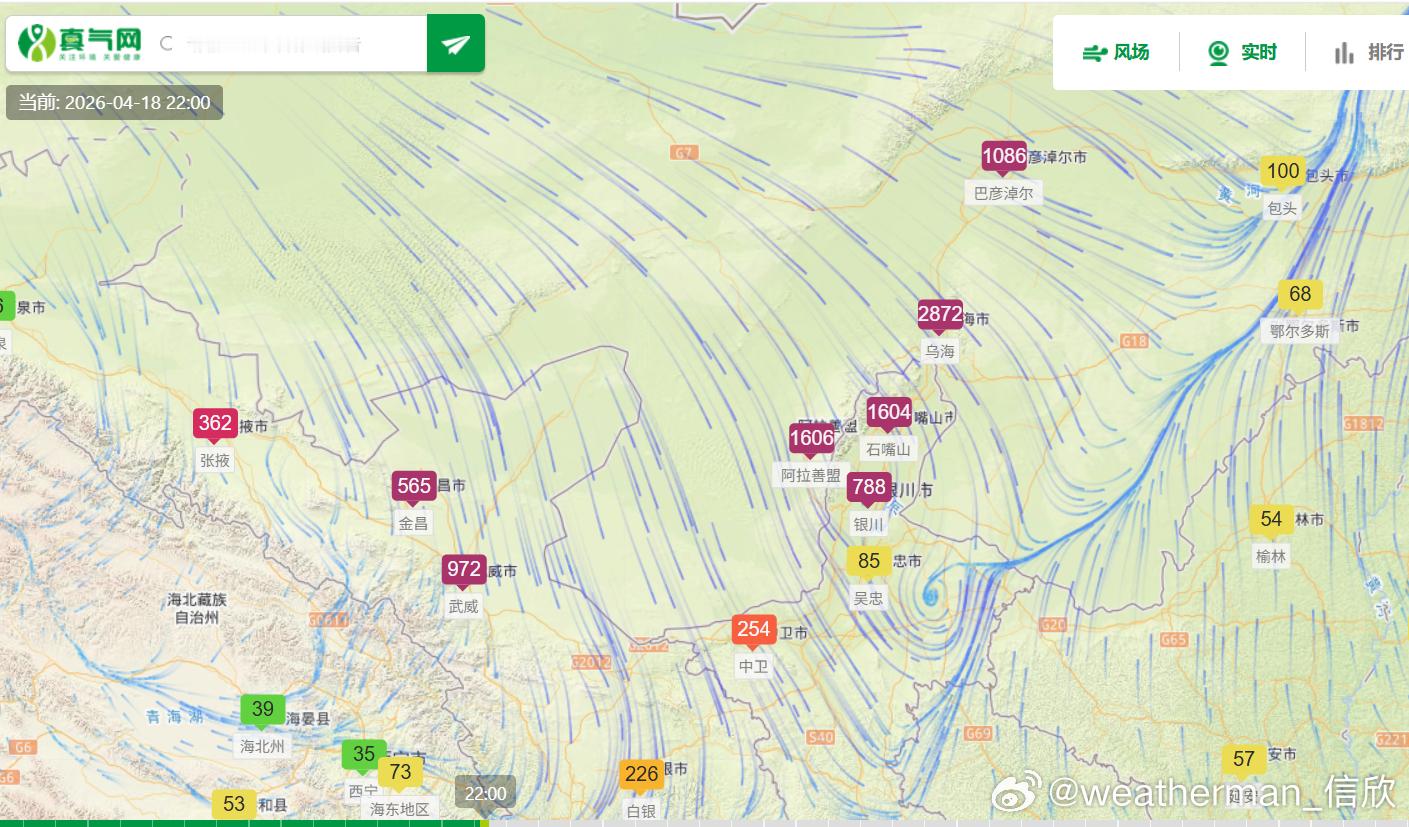Click the green timeline progress bar
The height and width of the screenshot is (827, 1409).
point(244,823)
